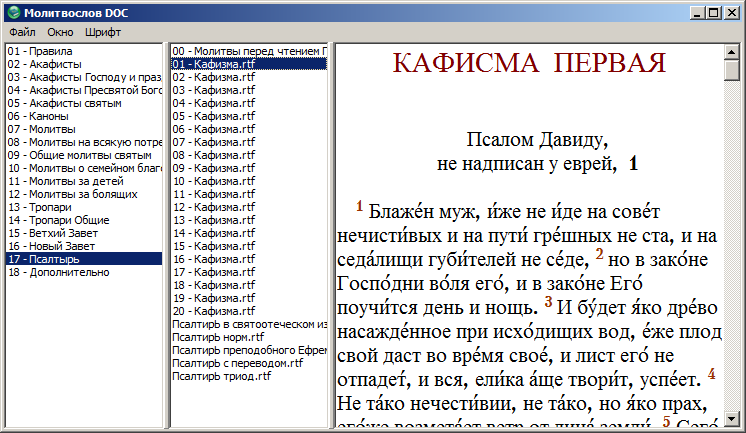Open Псалтирь с переводом.rtf
The width and height of the screenshot is (746, 433).
[238, 363]
